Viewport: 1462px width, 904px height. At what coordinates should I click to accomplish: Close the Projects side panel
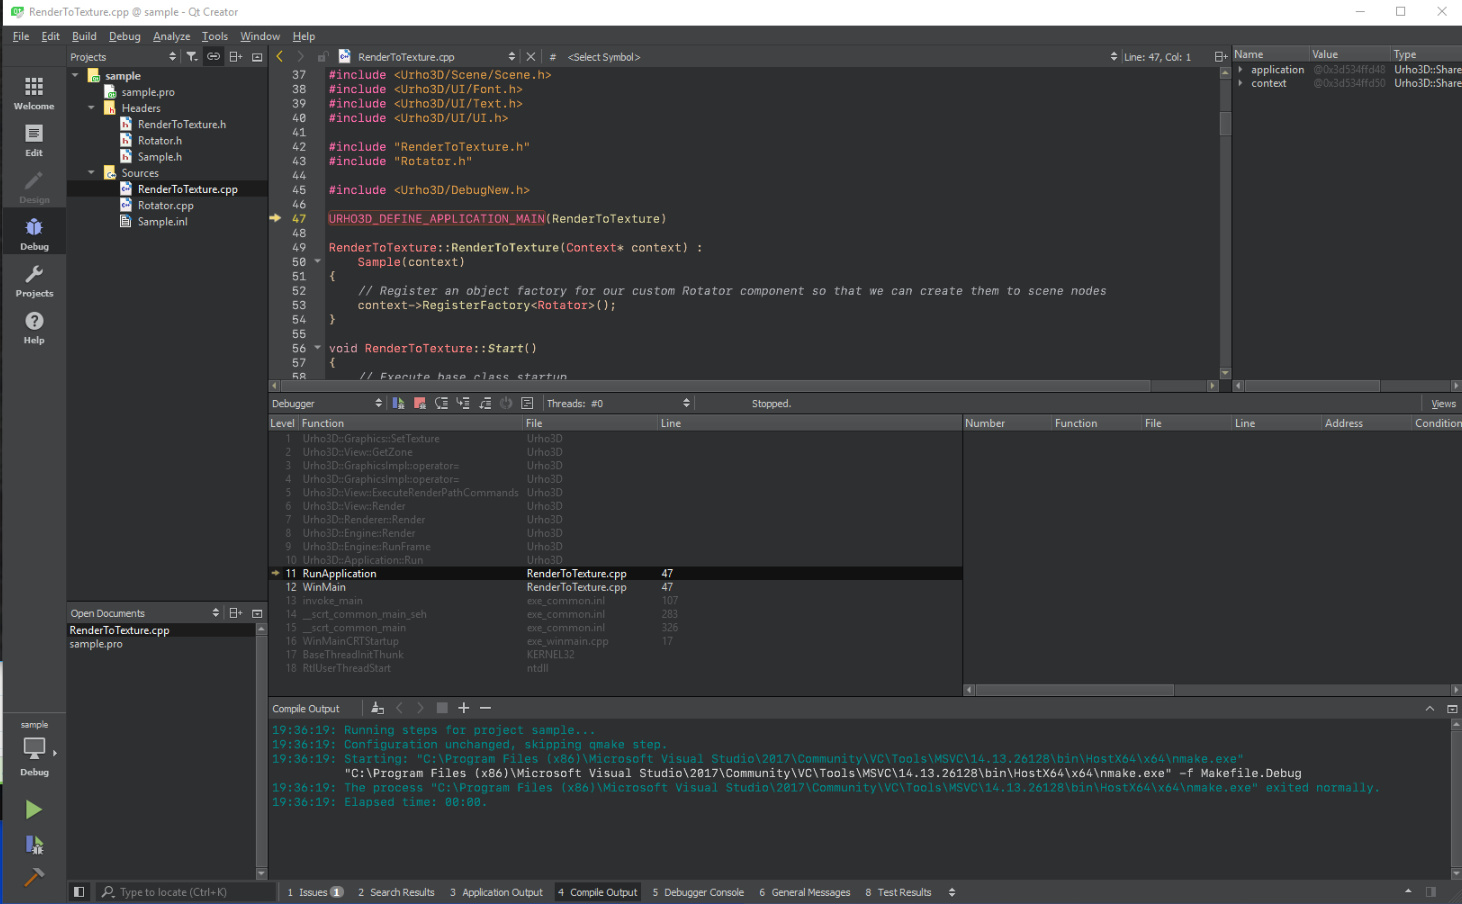click(x=257, y=57)
